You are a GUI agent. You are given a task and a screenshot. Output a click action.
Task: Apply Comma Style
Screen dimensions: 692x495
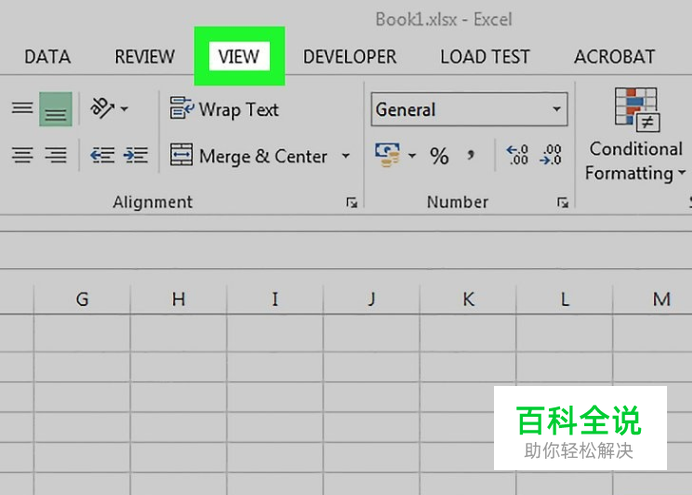471,155
